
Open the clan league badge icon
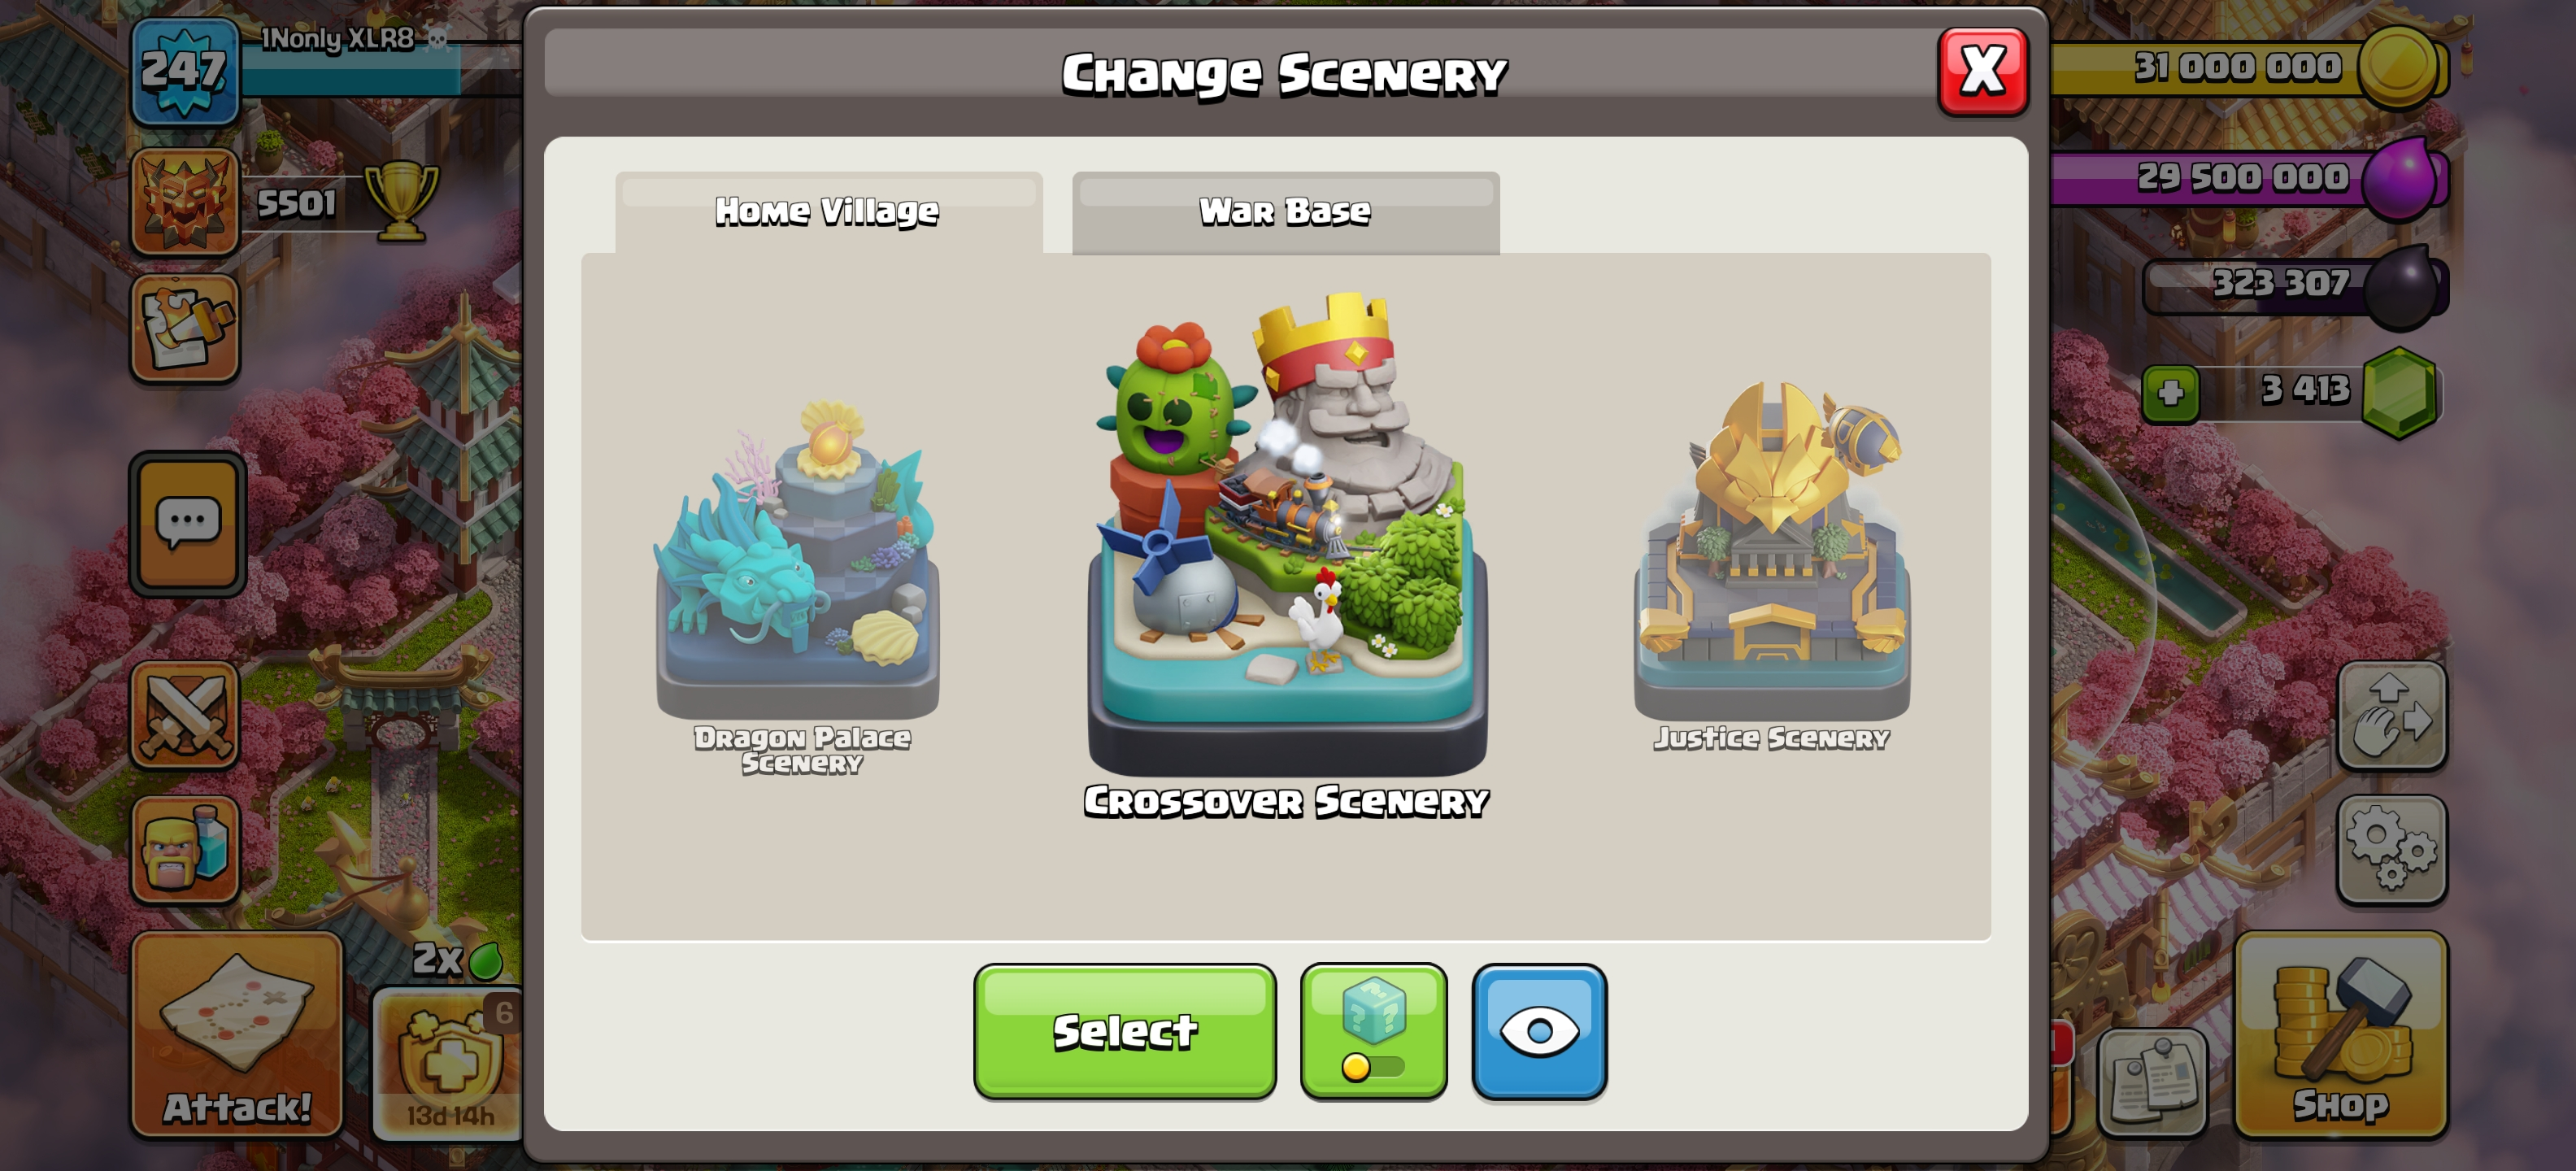pyautogui.click(x=185, y=201)
